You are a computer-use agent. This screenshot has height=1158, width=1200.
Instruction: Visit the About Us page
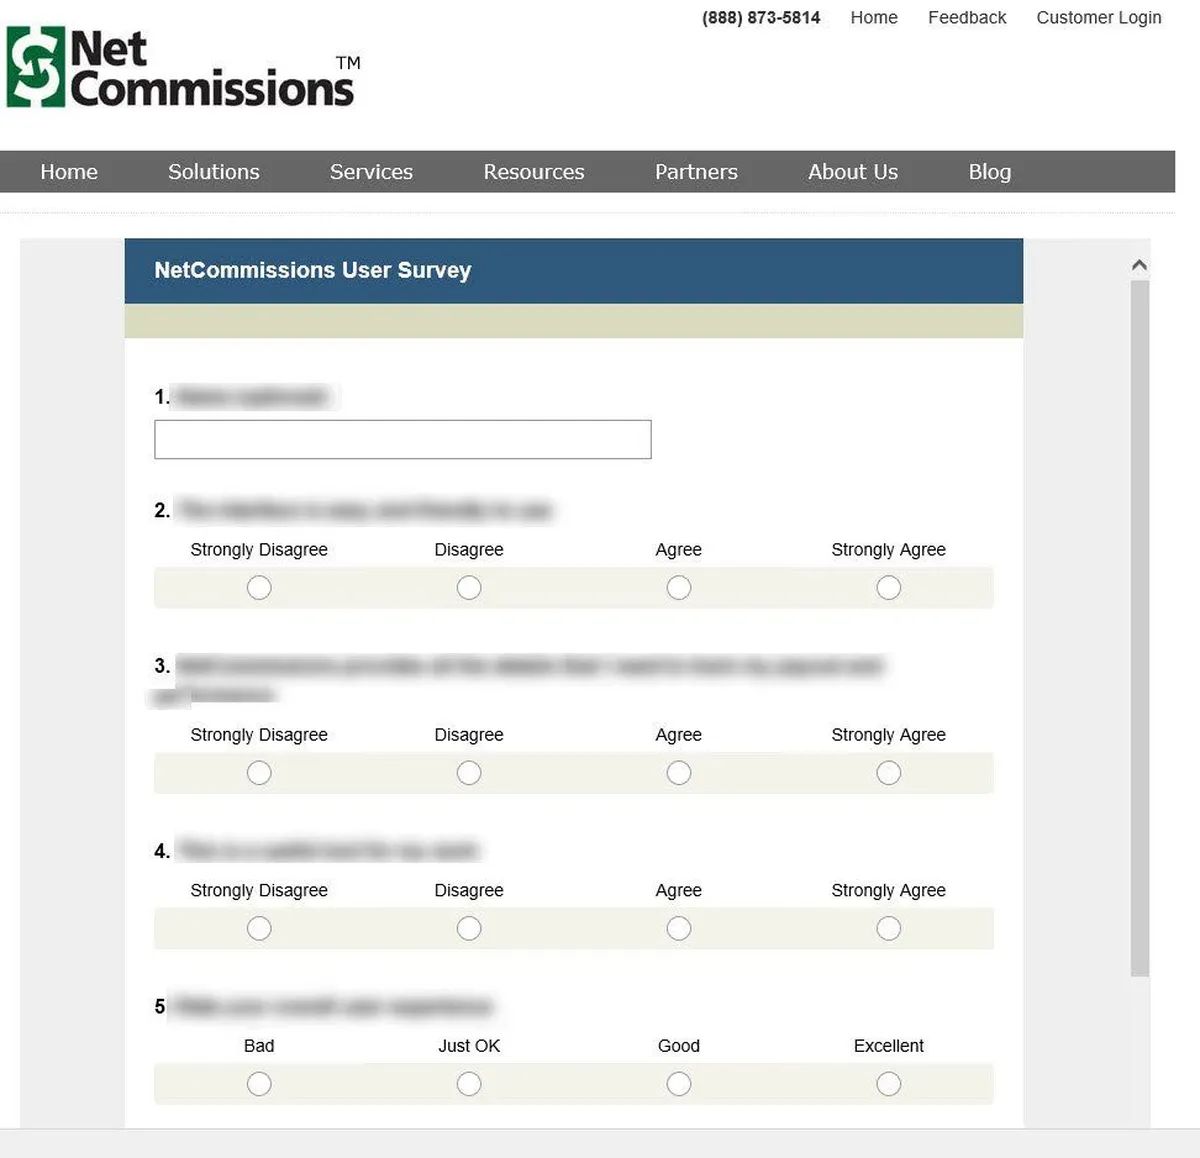click(x=852, y=172)
